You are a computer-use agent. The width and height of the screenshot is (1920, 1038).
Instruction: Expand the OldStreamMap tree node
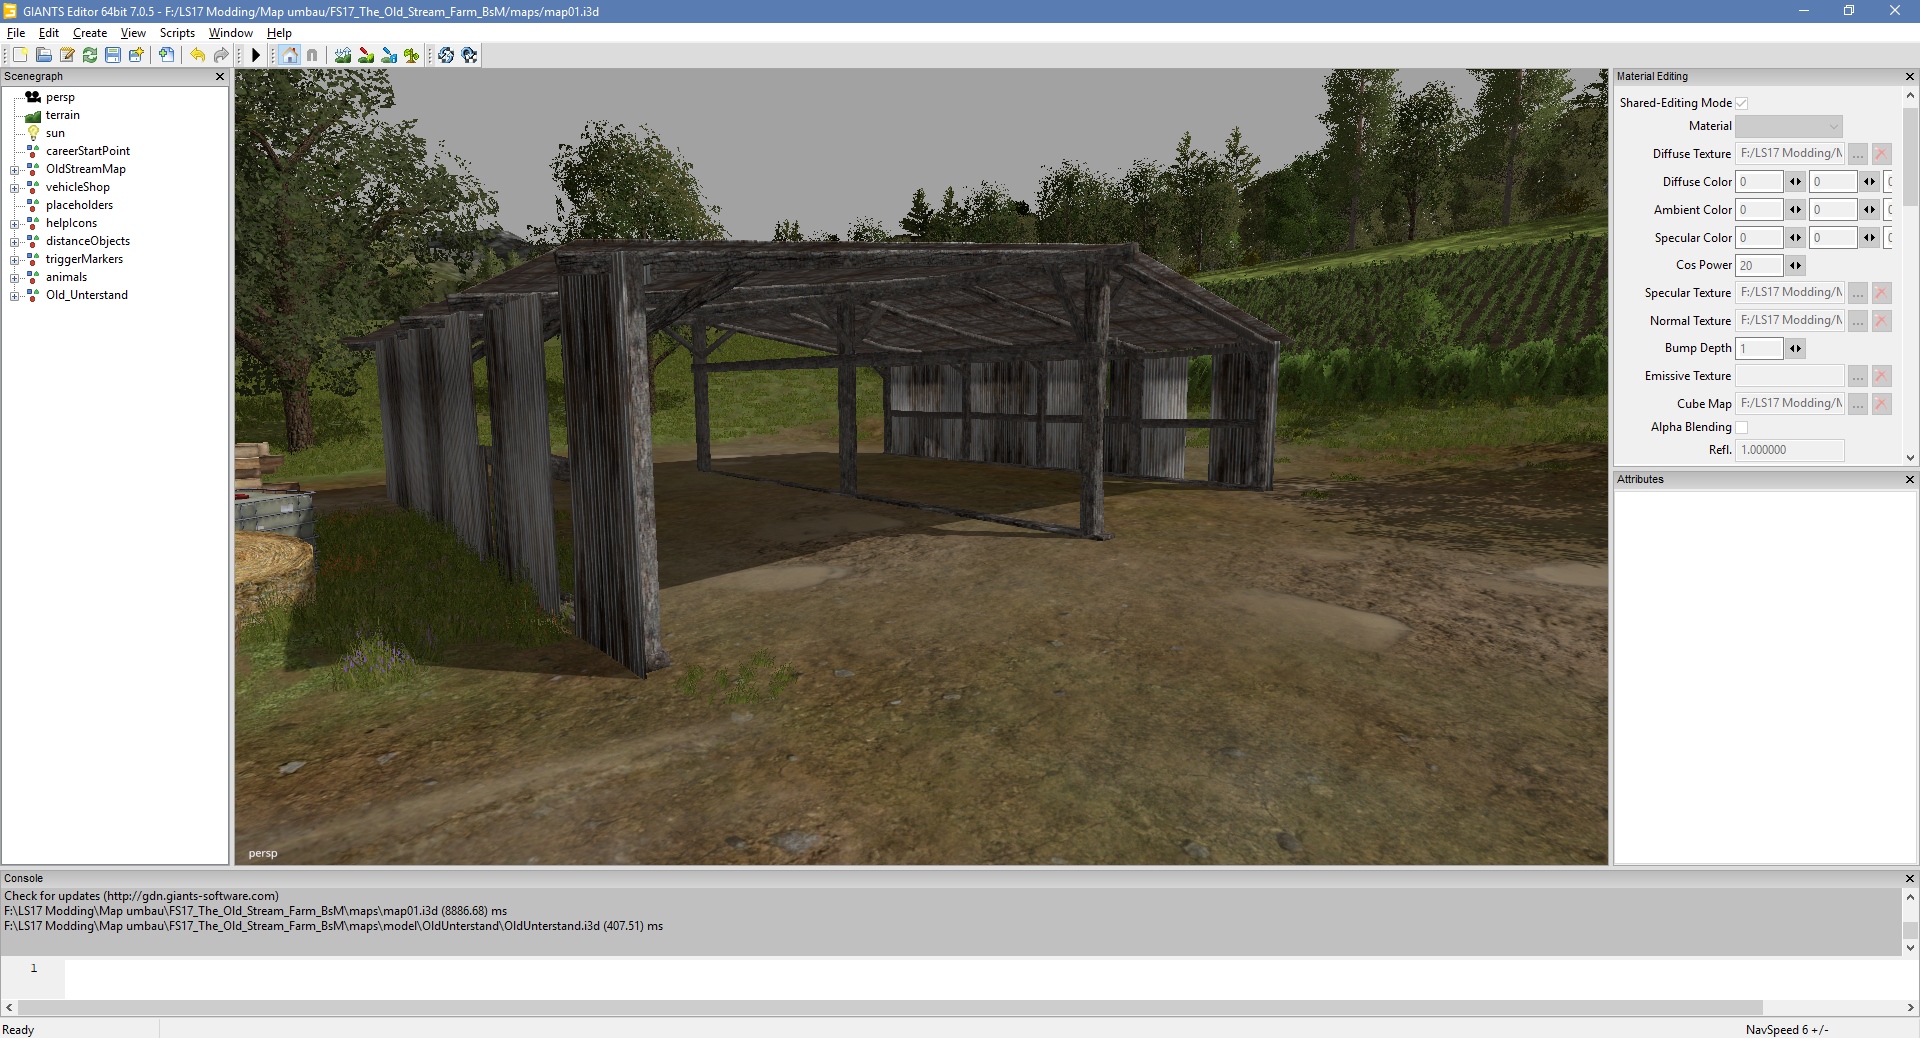point(15,170)
